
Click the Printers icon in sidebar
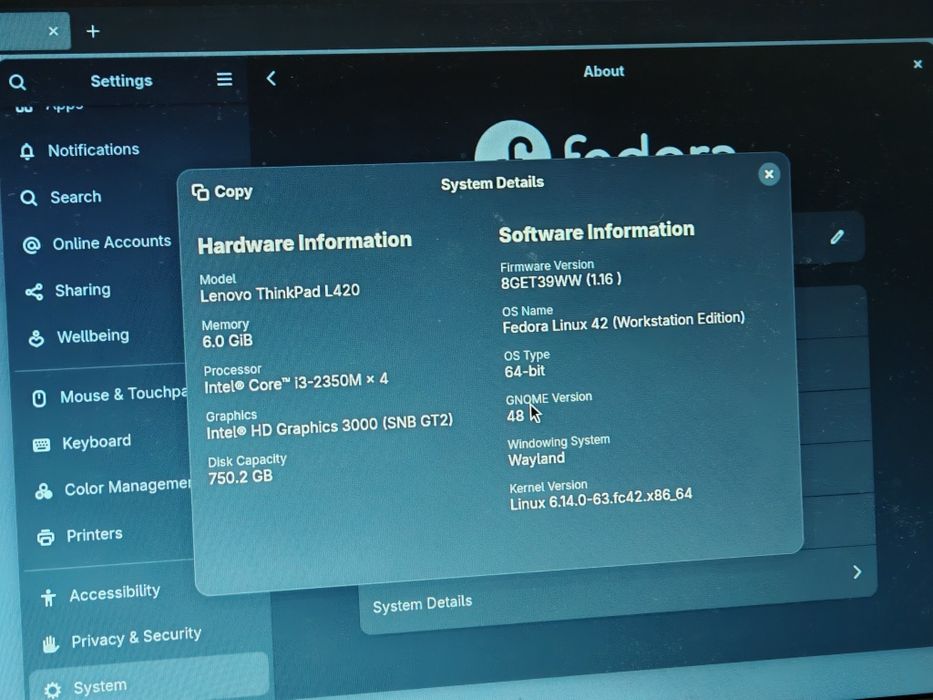tap(46, 537)
